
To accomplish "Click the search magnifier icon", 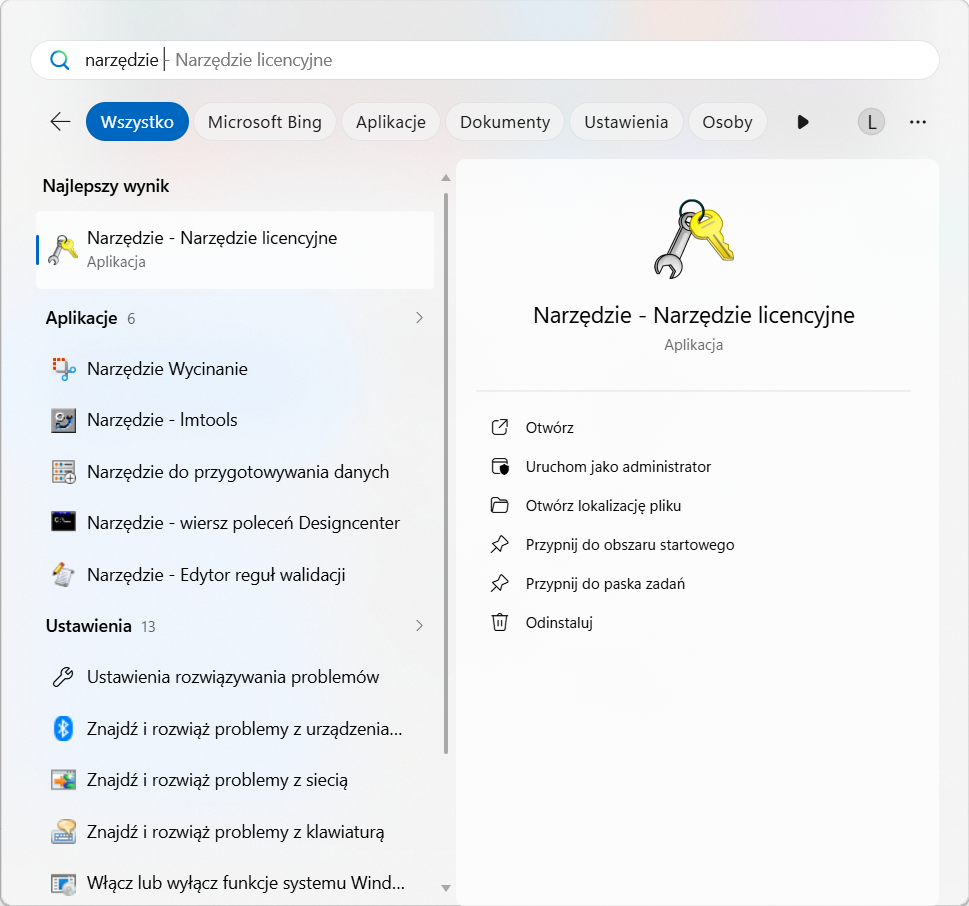I will tap(59, 60).
